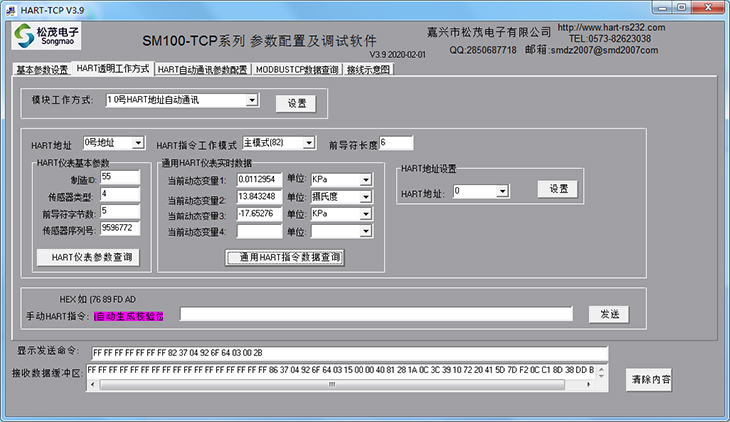The image size is (730, 422).
Task: Click the 清除内容 button
Action: click(x=650, y=379)
